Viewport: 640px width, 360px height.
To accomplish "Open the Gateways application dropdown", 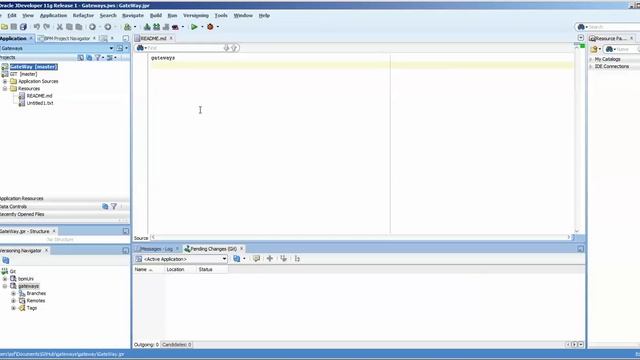I will pyautogui.click(x=111, y=48).
